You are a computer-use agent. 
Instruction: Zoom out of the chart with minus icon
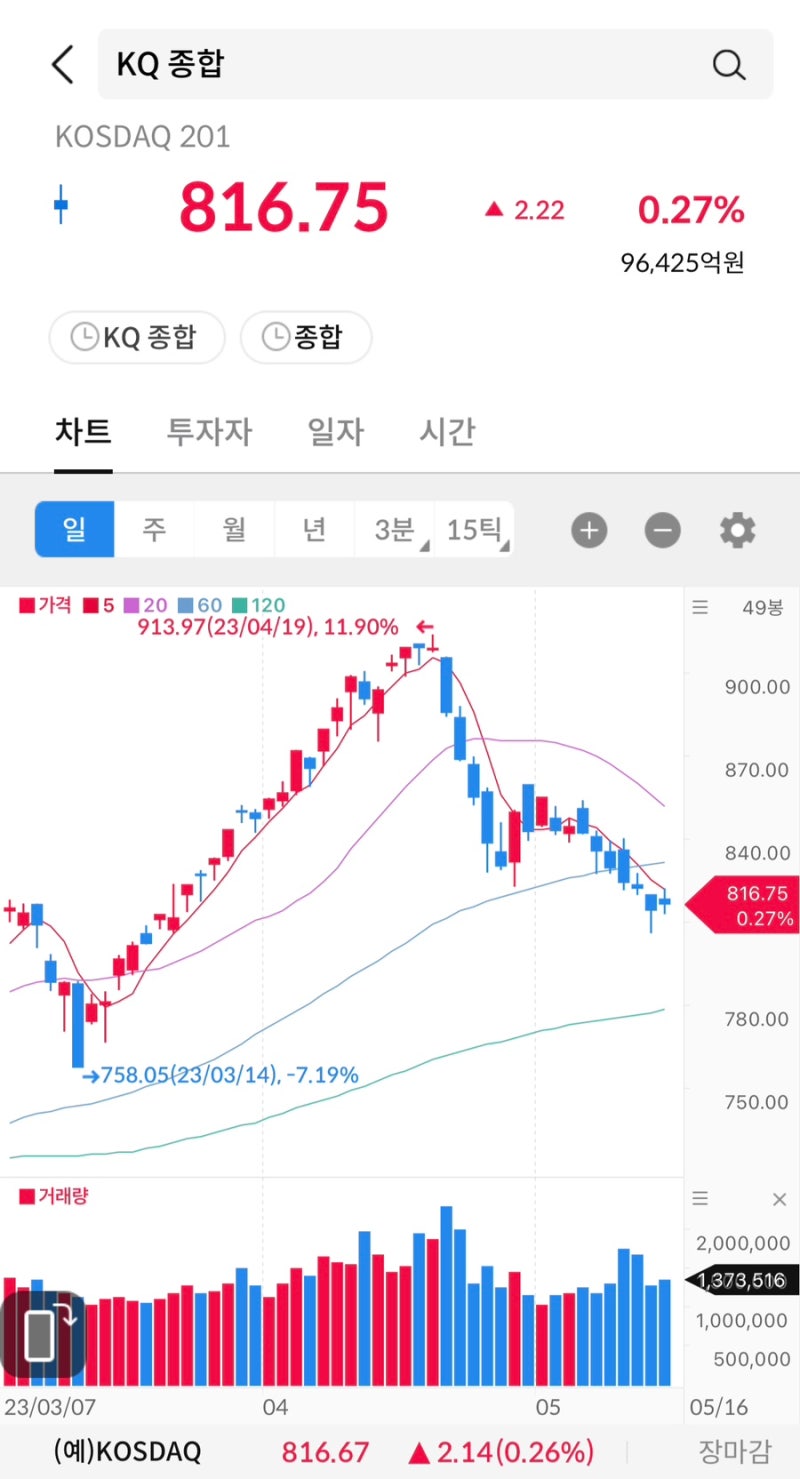click(x=661, y=530)
